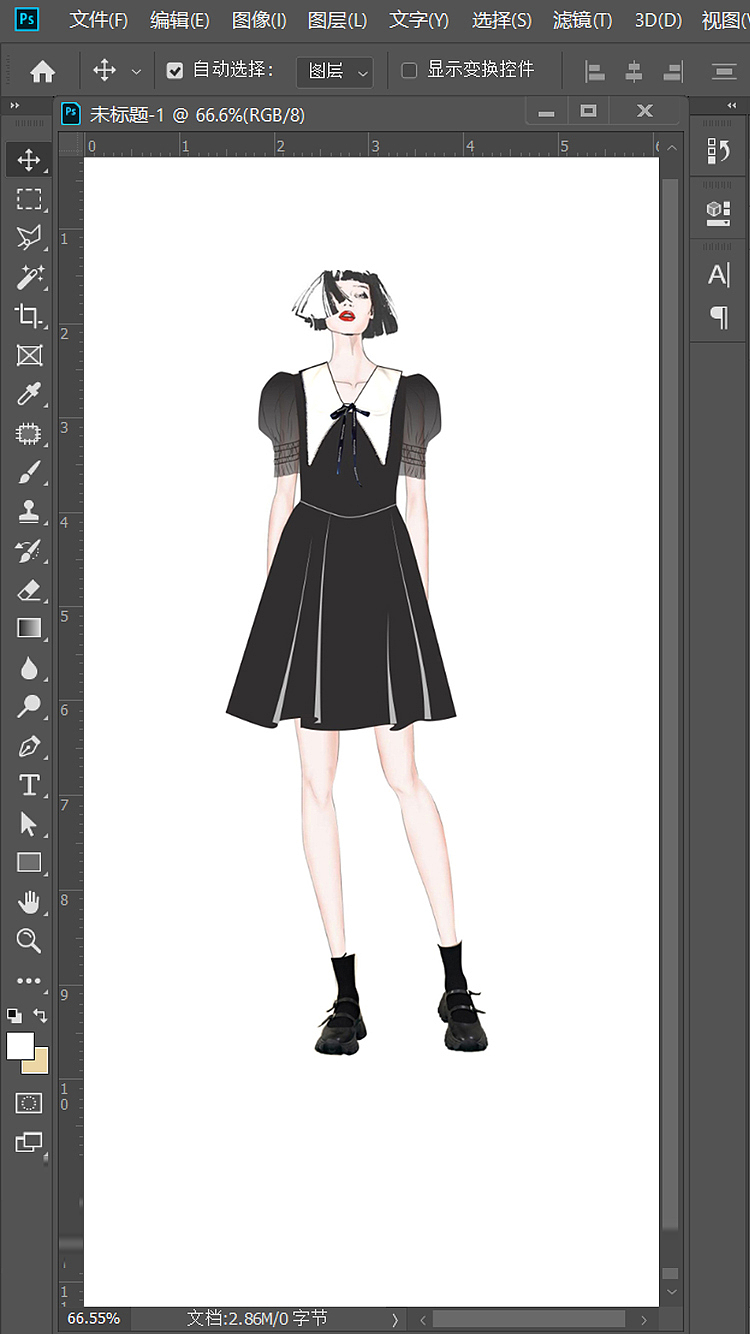
Task: Select the History Brush tool
Action: coord(29,550)
